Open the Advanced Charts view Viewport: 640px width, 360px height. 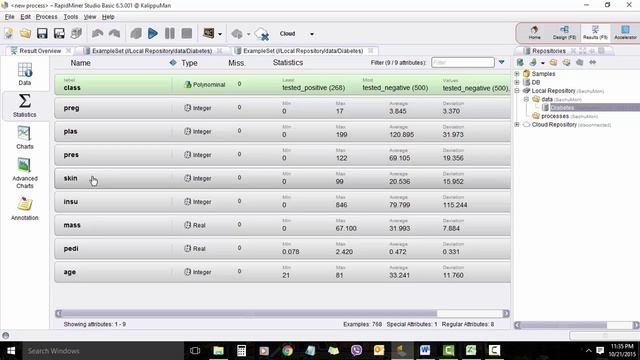(24, 173)
